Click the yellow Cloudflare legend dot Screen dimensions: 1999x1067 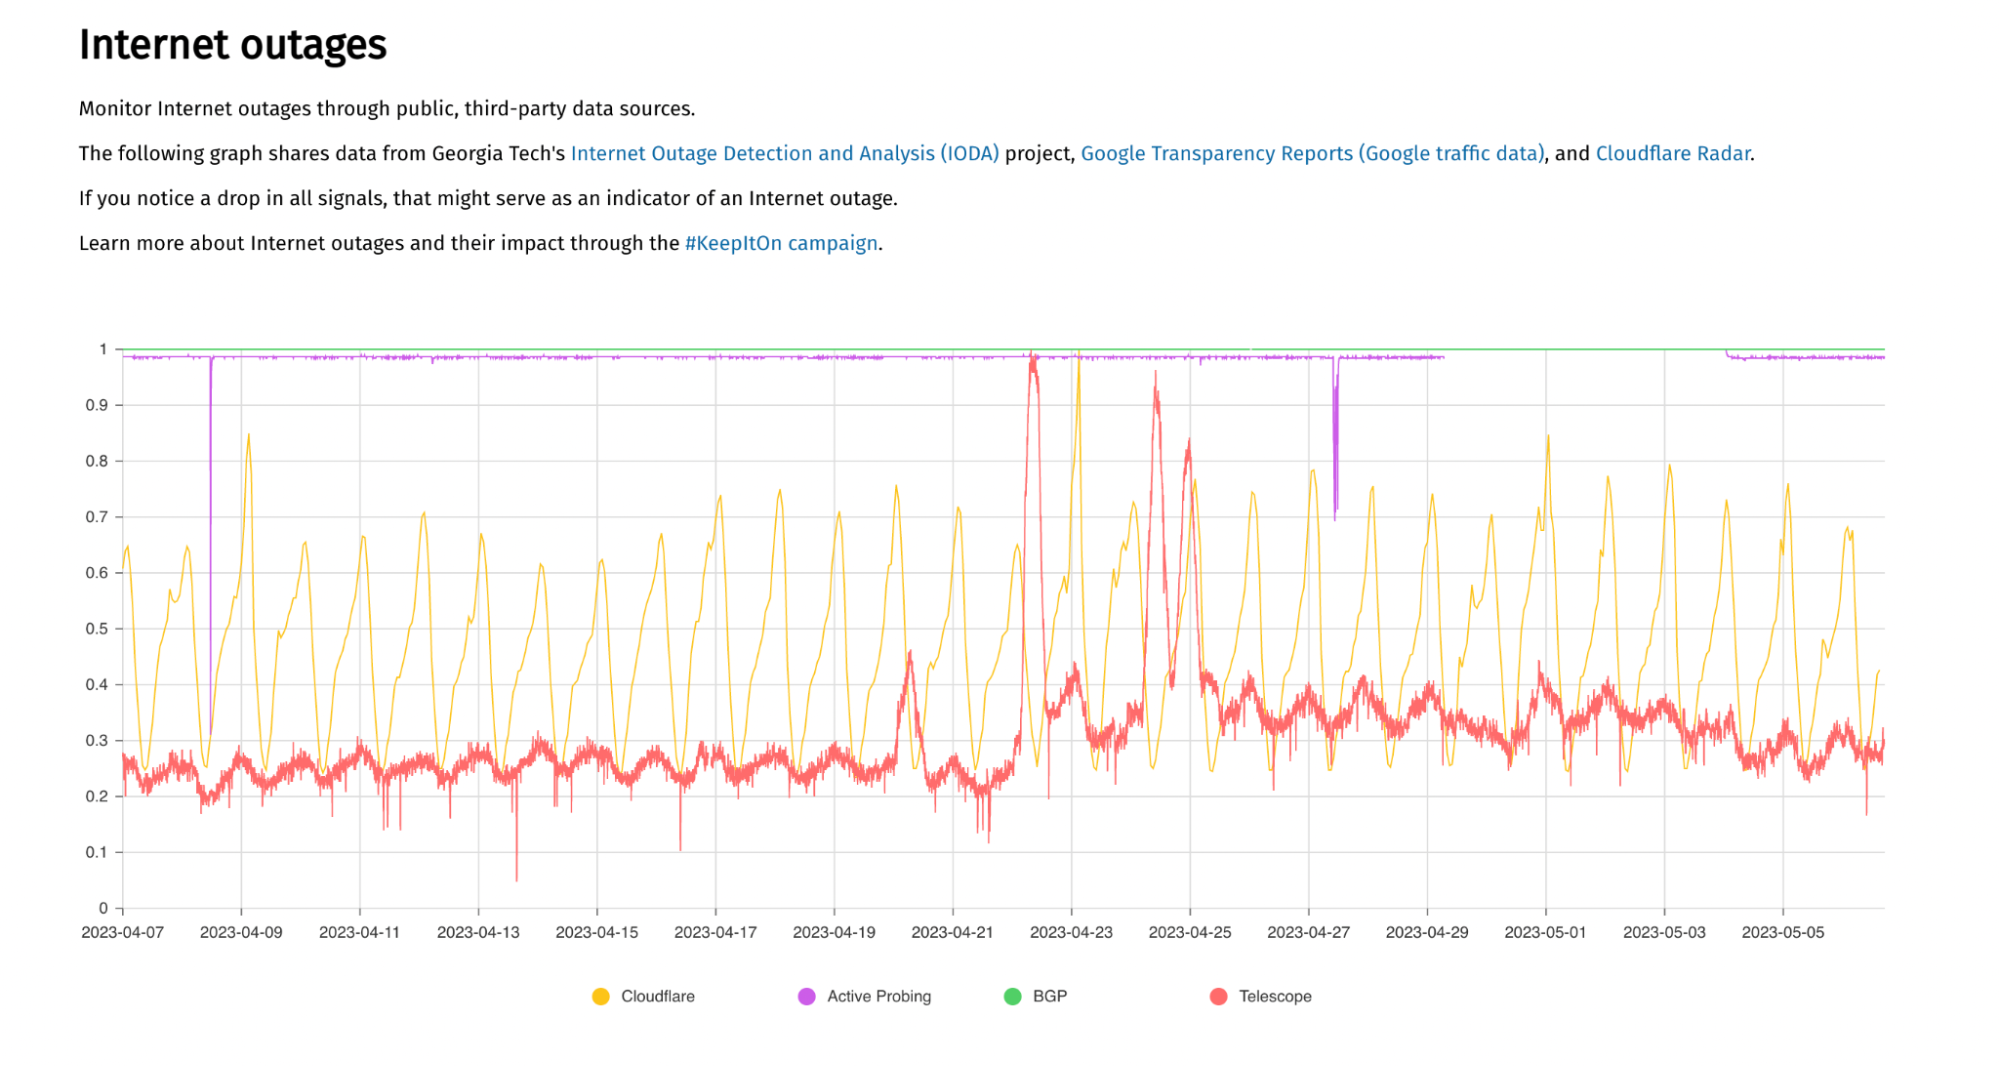pyautogui.click(x=600, y=996)
